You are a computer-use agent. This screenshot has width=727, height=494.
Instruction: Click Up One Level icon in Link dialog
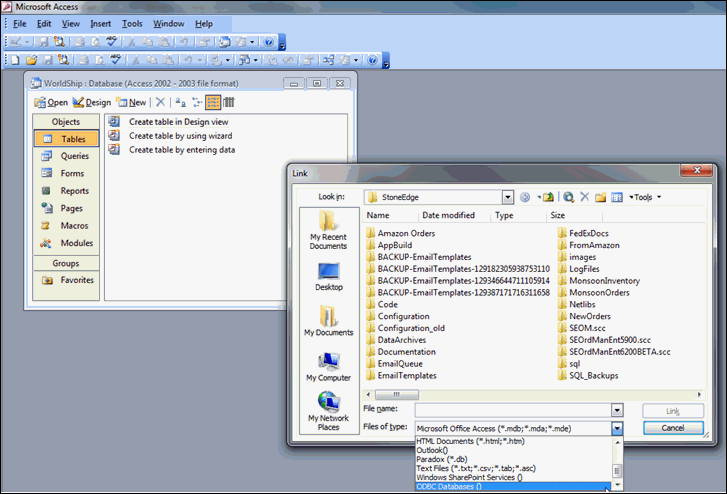tap(548, 197)
